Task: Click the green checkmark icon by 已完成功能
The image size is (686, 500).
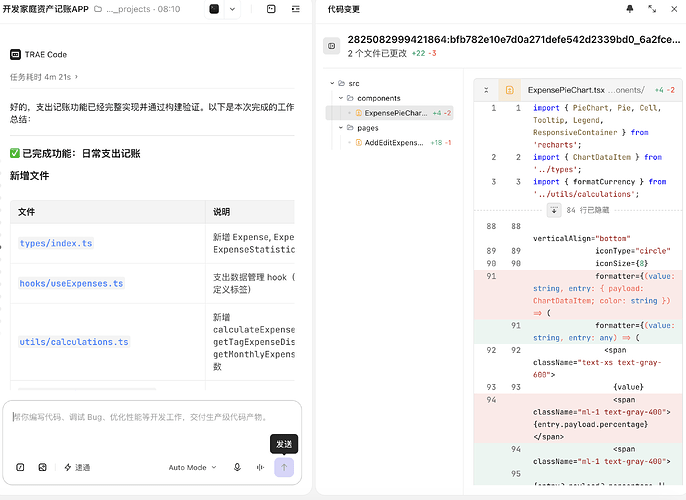Action: coord(15,153)
